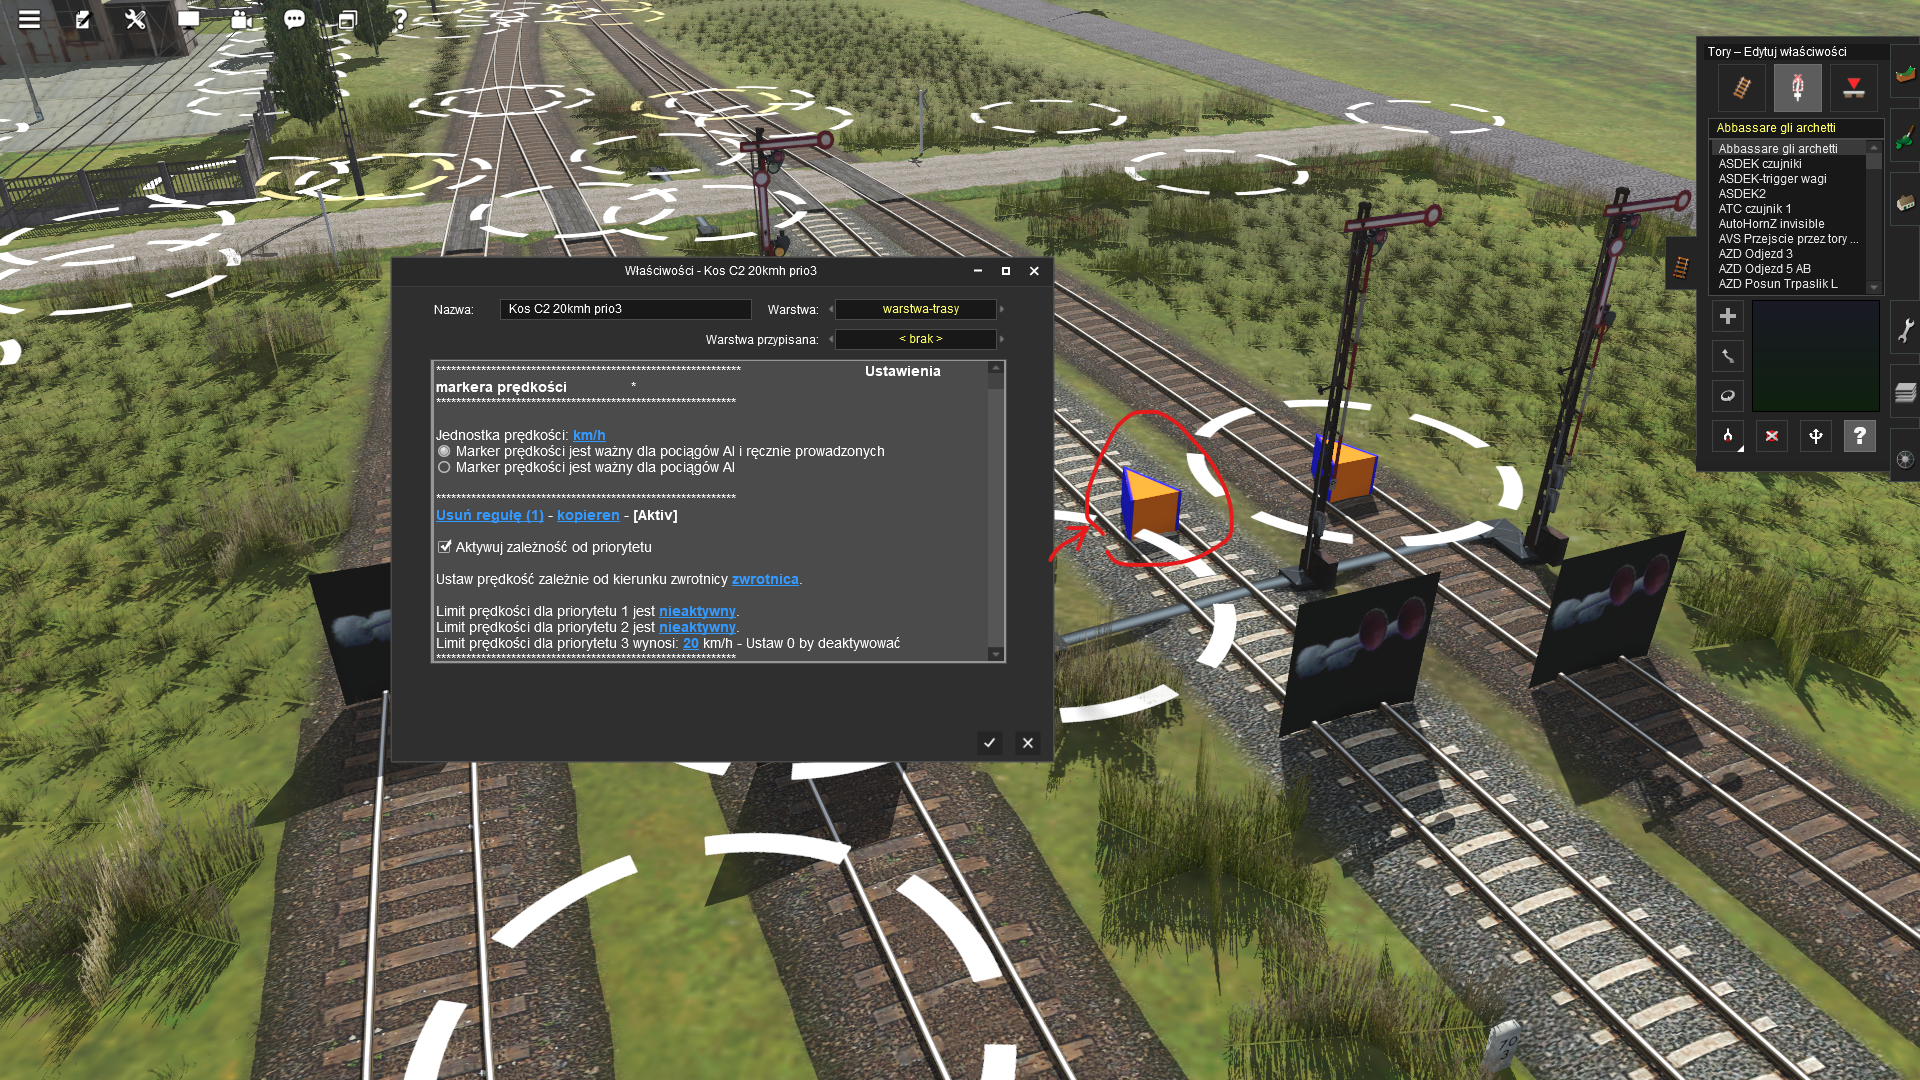Image resolution: width=1920 pixels, height=1080 pixels.
Task: Click the camera view icon
Action: point(241,19)
